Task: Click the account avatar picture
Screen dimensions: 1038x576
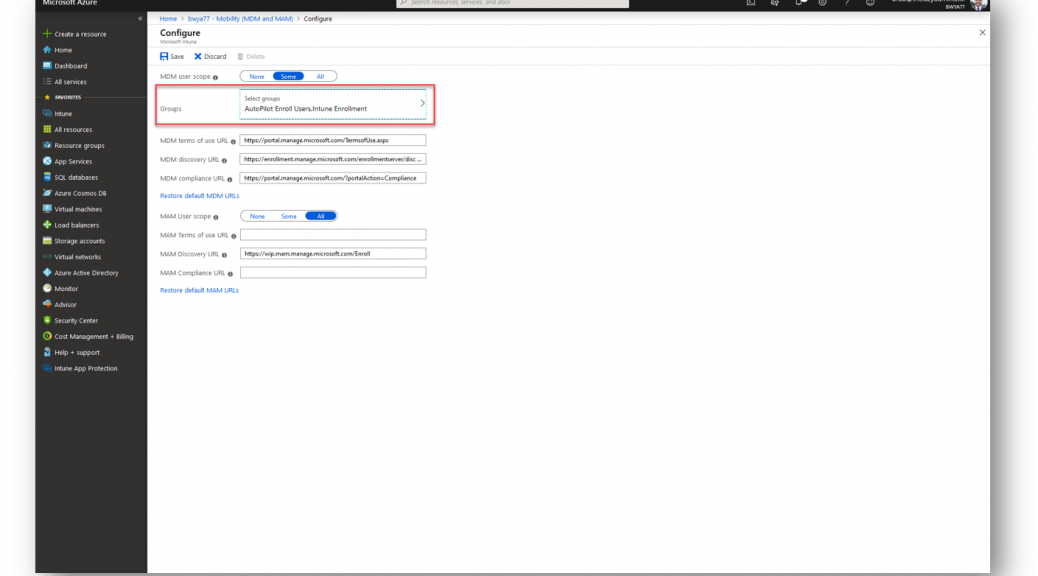Action: point(978,4)
